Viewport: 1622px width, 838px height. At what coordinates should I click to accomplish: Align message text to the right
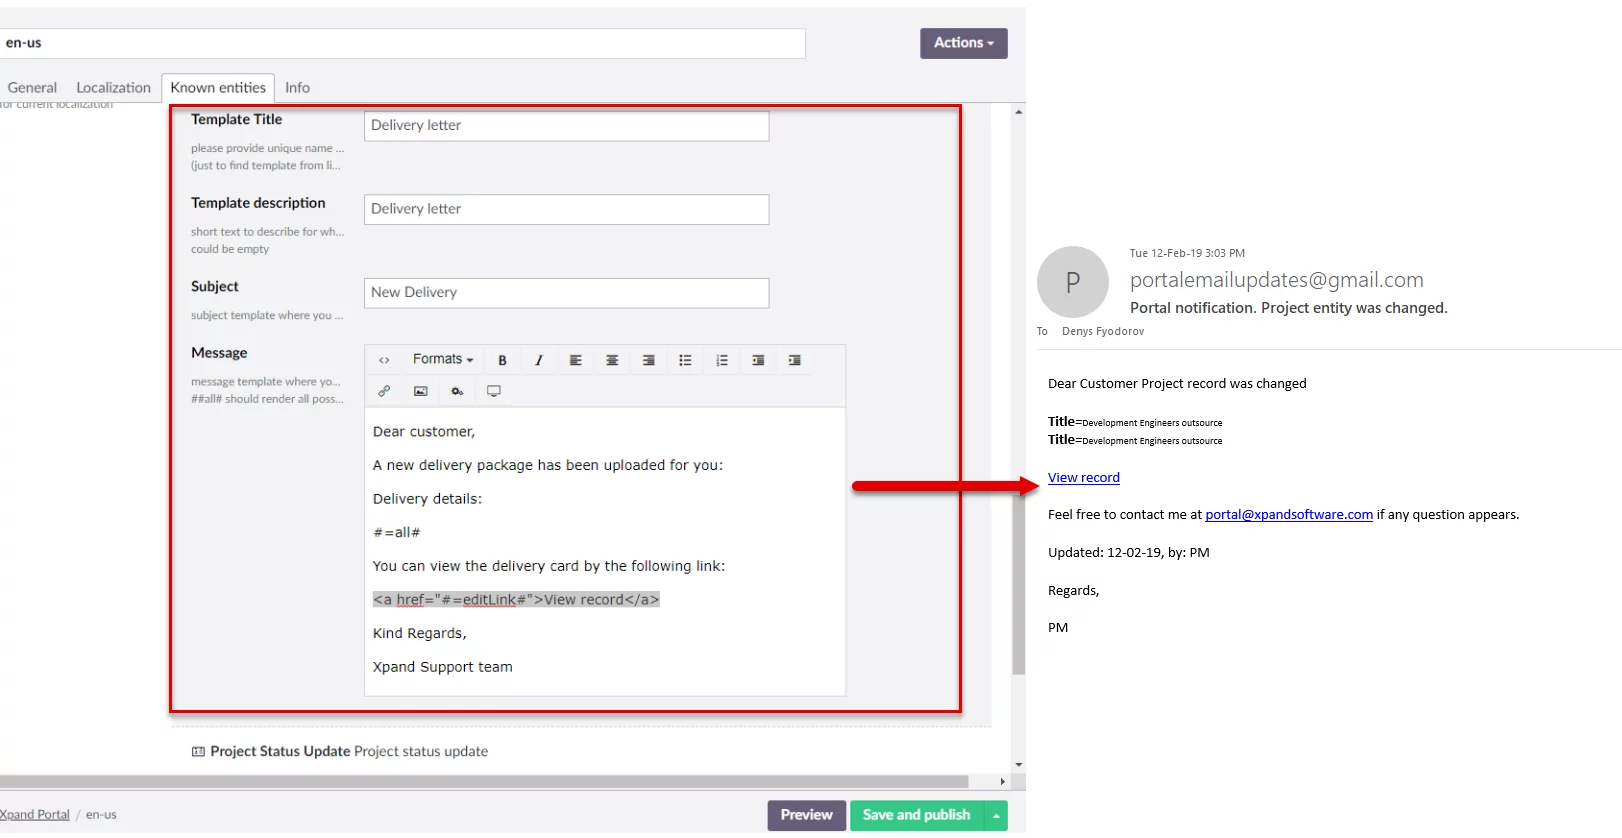click(648, 360)
